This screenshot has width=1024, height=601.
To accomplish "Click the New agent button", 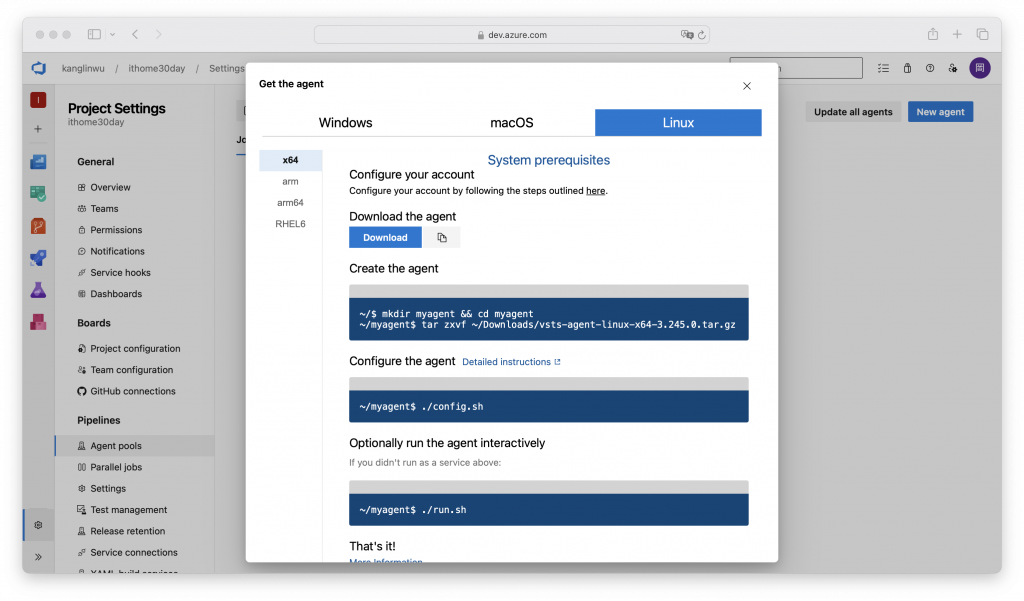I will (x=940, y=112).
